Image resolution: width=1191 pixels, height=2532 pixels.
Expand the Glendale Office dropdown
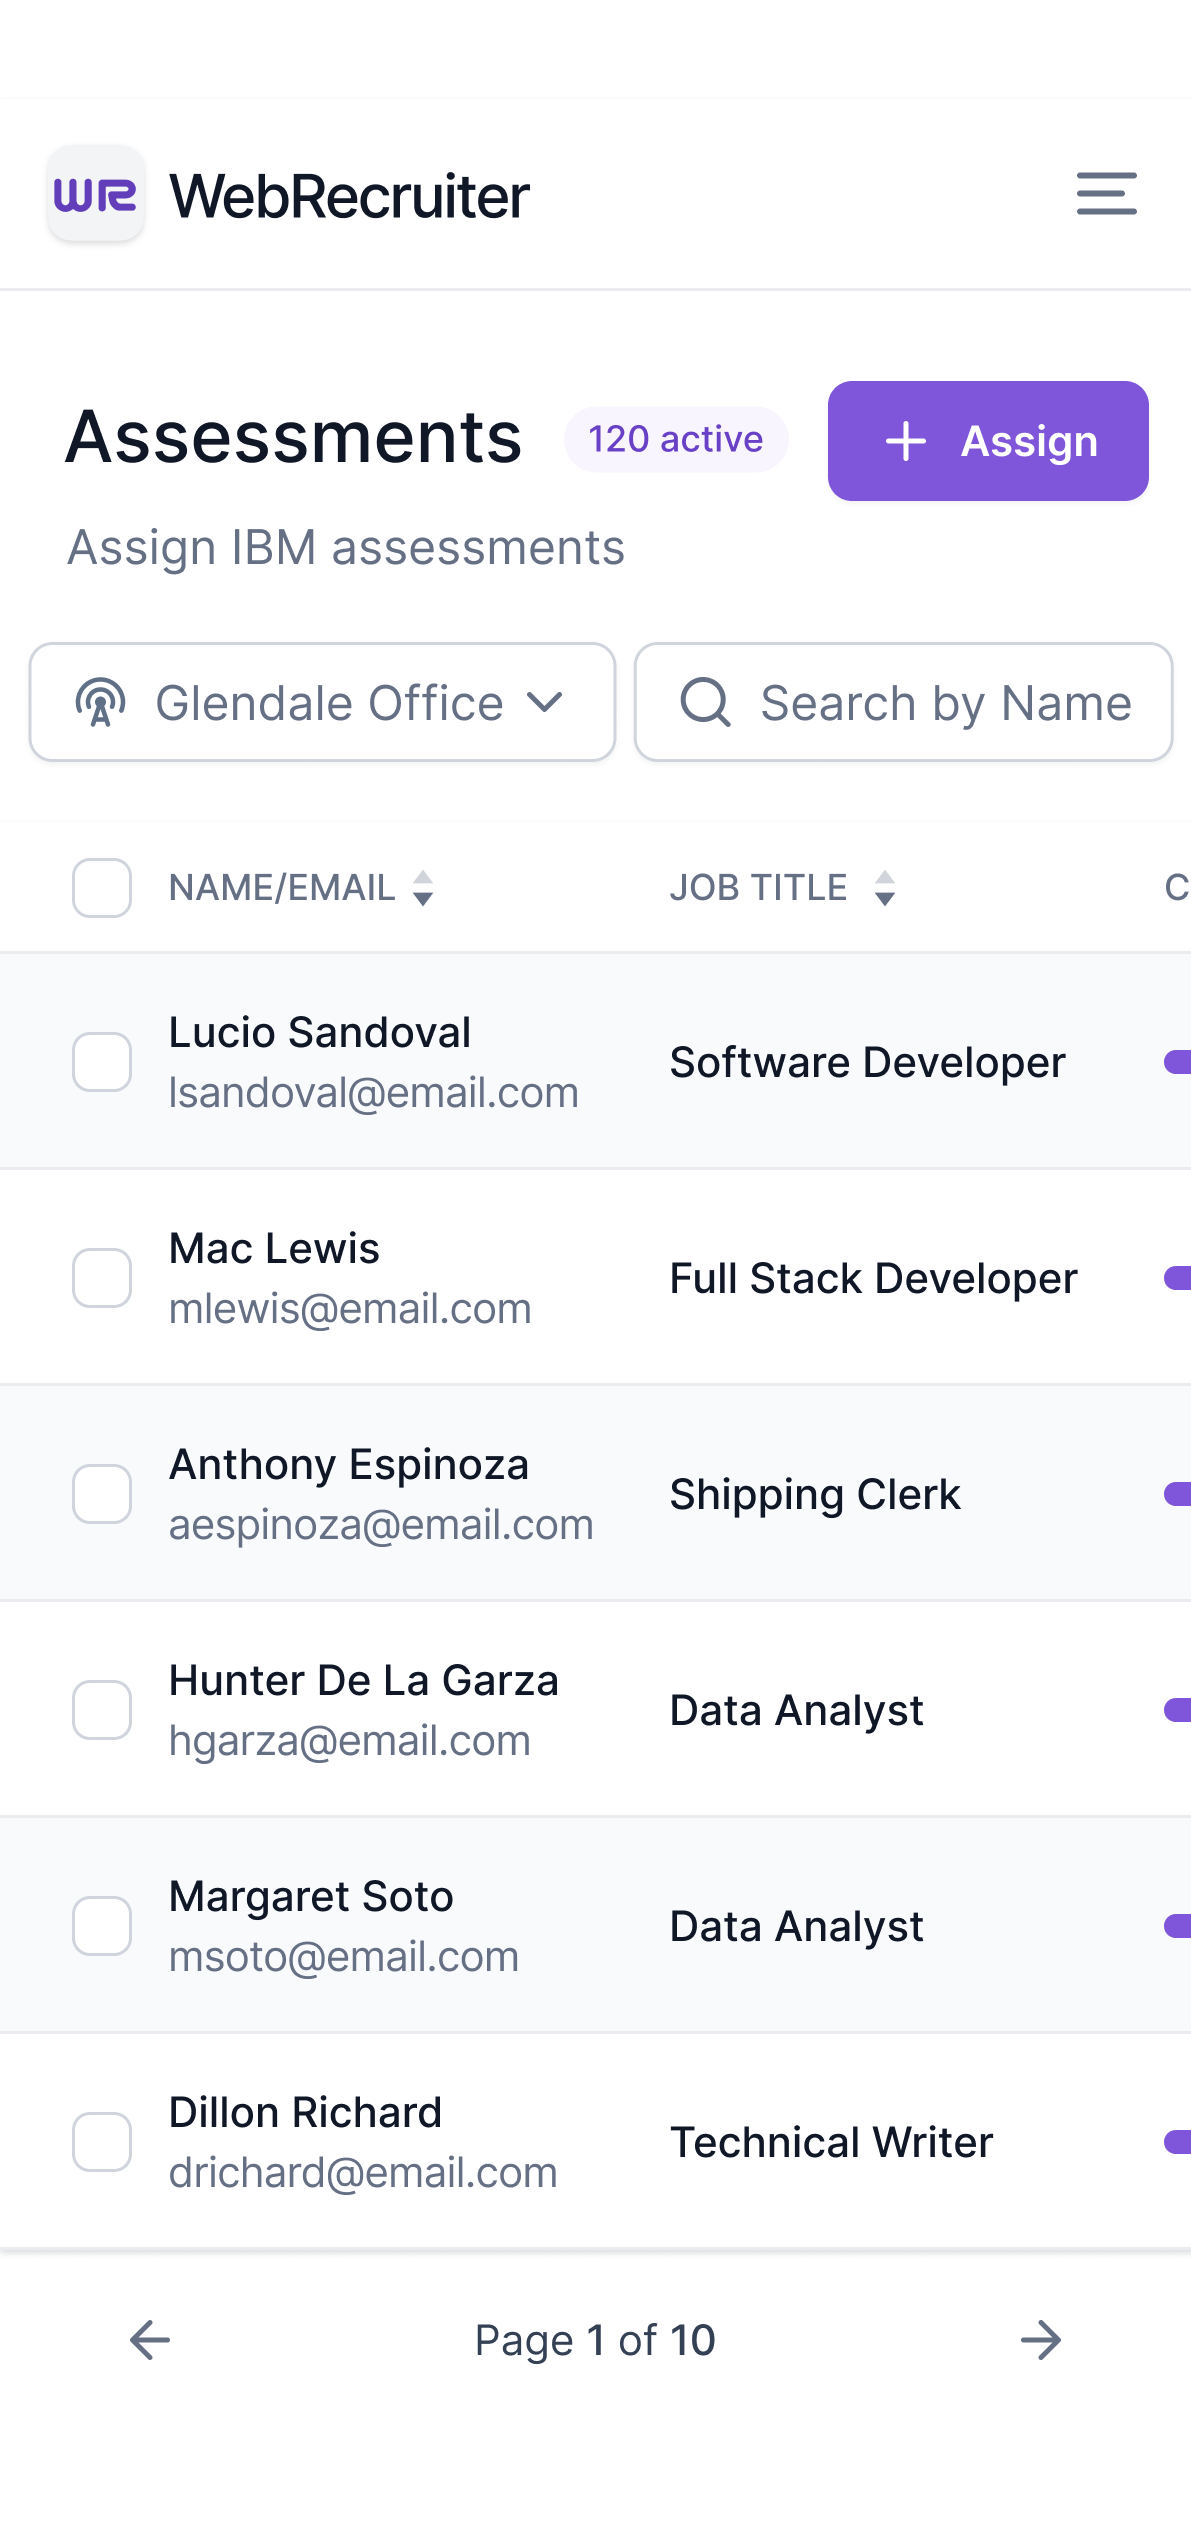(322, 702)
